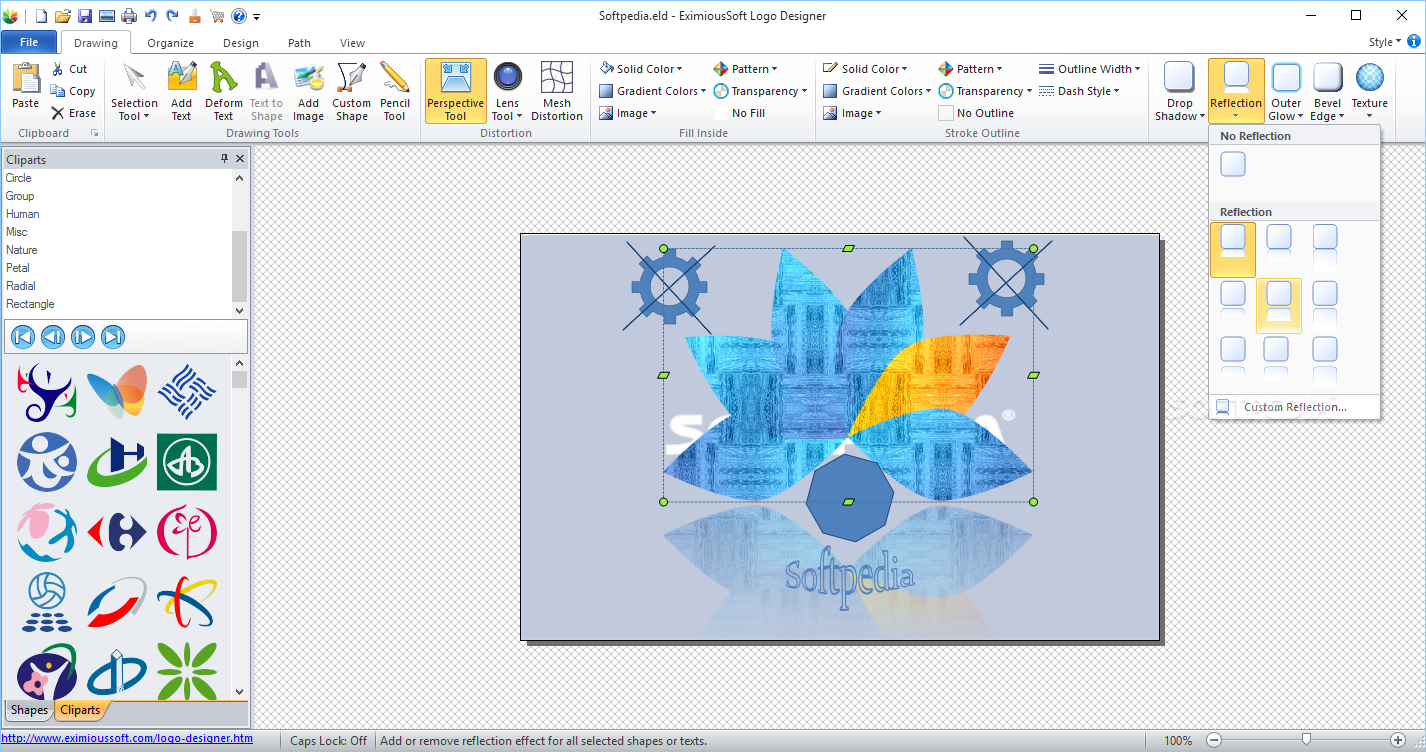Image resolution: width=1426 pixels, height=752 pixels.
Task: Click the Erase command
Action: pyautogui.click(x=73, y=113)
